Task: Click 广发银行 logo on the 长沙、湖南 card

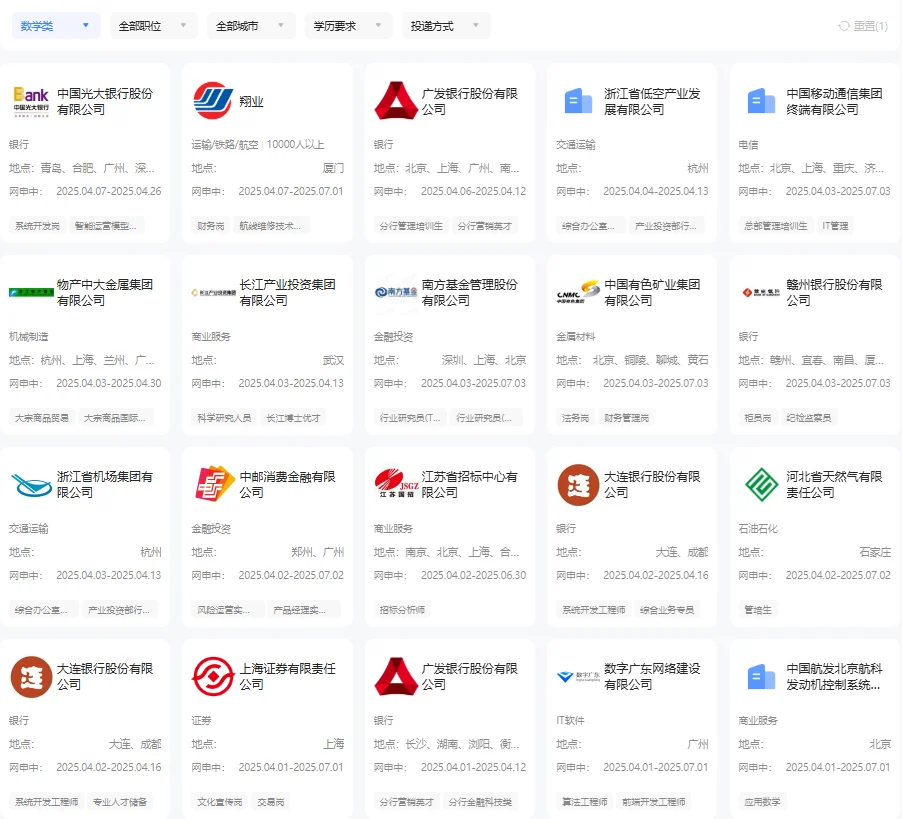Action: pyautogui.click(x=396, y=676)
